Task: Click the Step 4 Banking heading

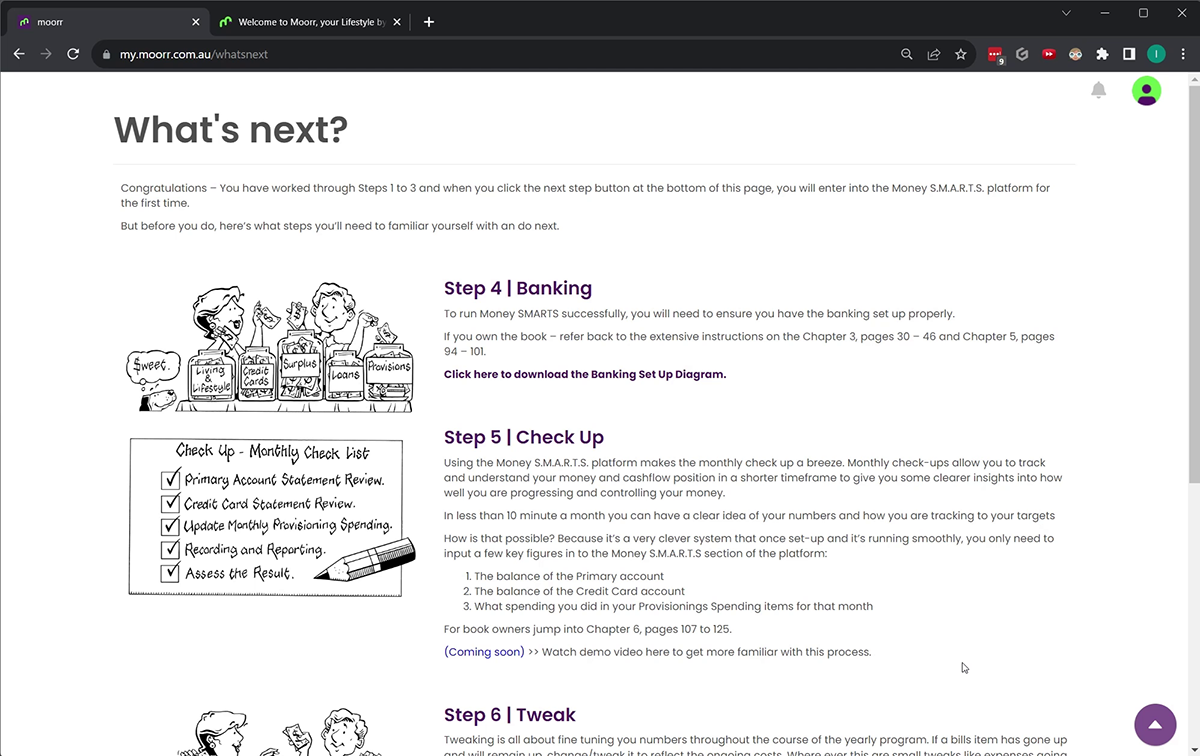Action: (x=518, y=288)
